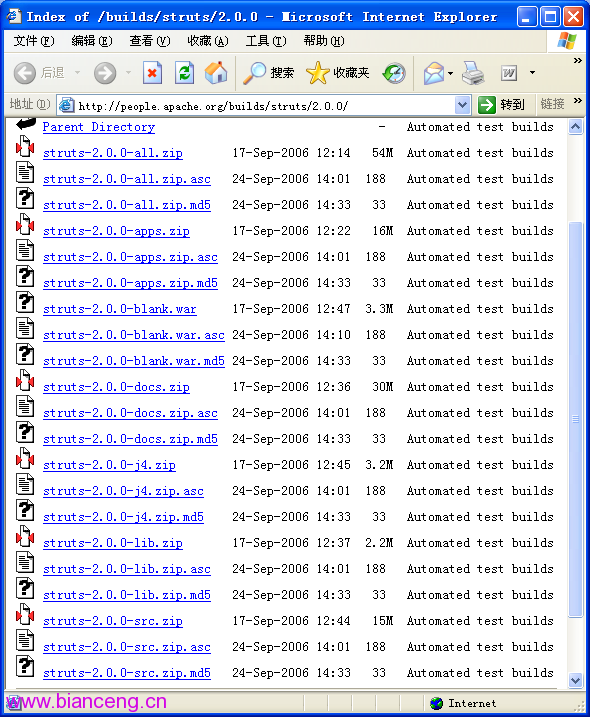Click the 转到 Go button
The width and height of the screenshot is (590, 717).
501,105
